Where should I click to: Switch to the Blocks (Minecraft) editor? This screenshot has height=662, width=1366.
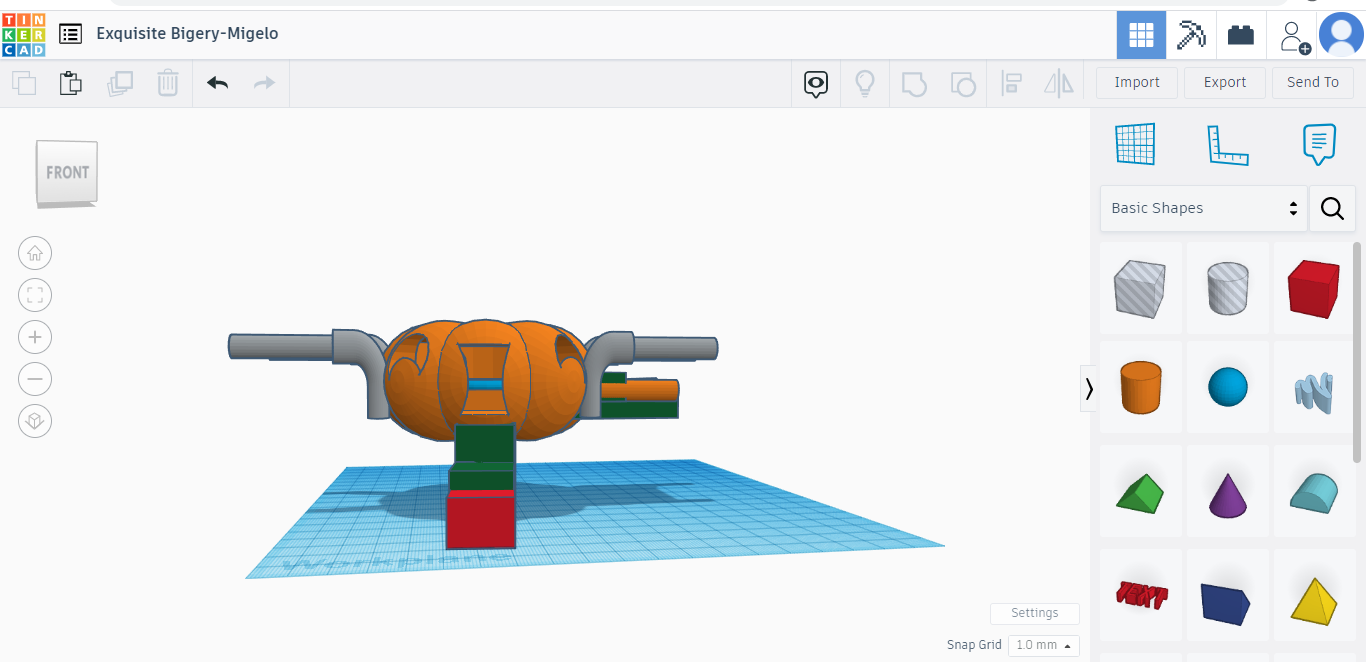(x=1189, y=34)
